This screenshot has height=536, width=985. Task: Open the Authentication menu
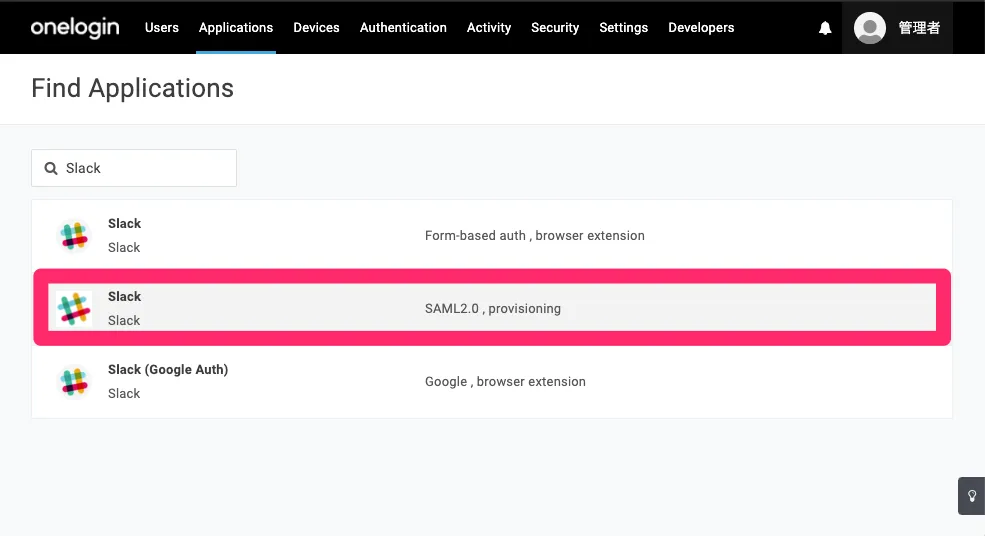point(403,27)
